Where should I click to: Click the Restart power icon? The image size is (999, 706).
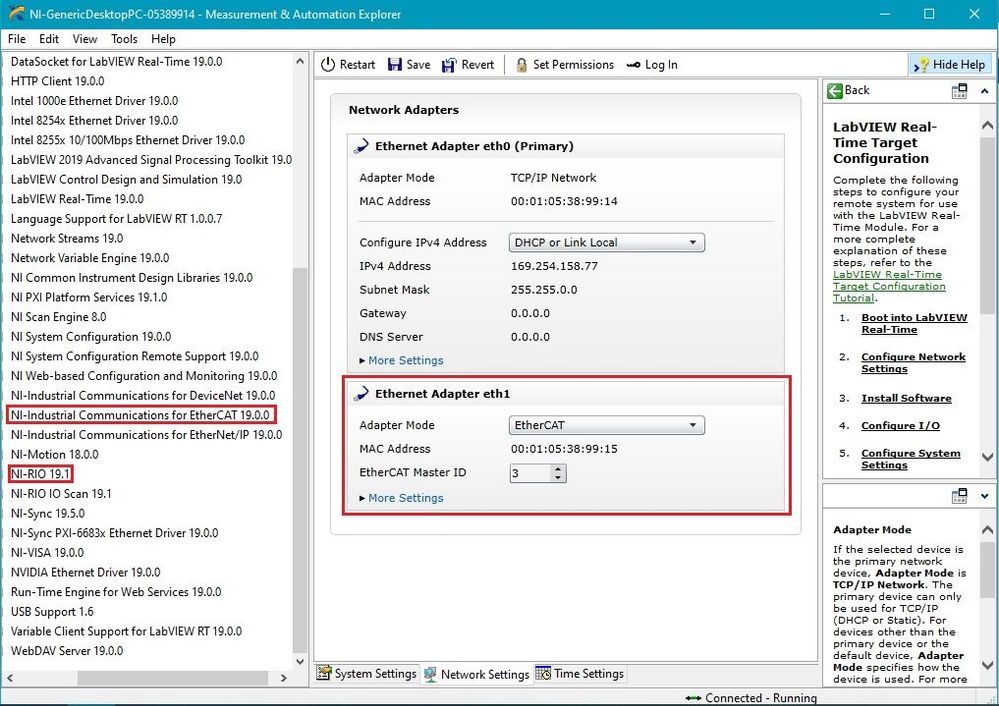327,64
